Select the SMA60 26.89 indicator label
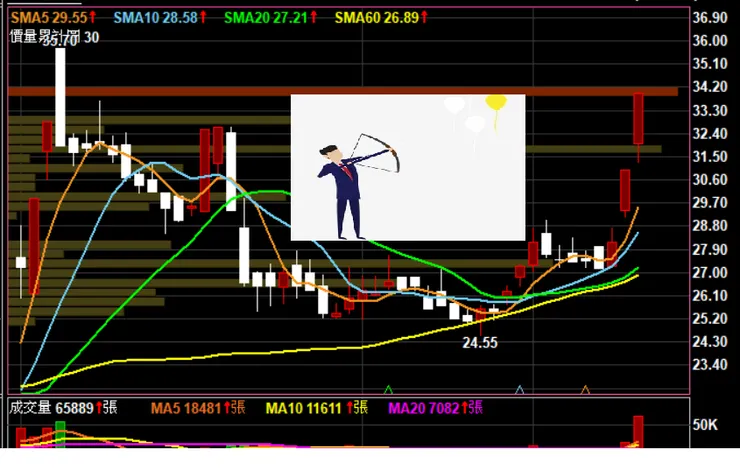Screen dimensions: 740x470 coord(381,18)
